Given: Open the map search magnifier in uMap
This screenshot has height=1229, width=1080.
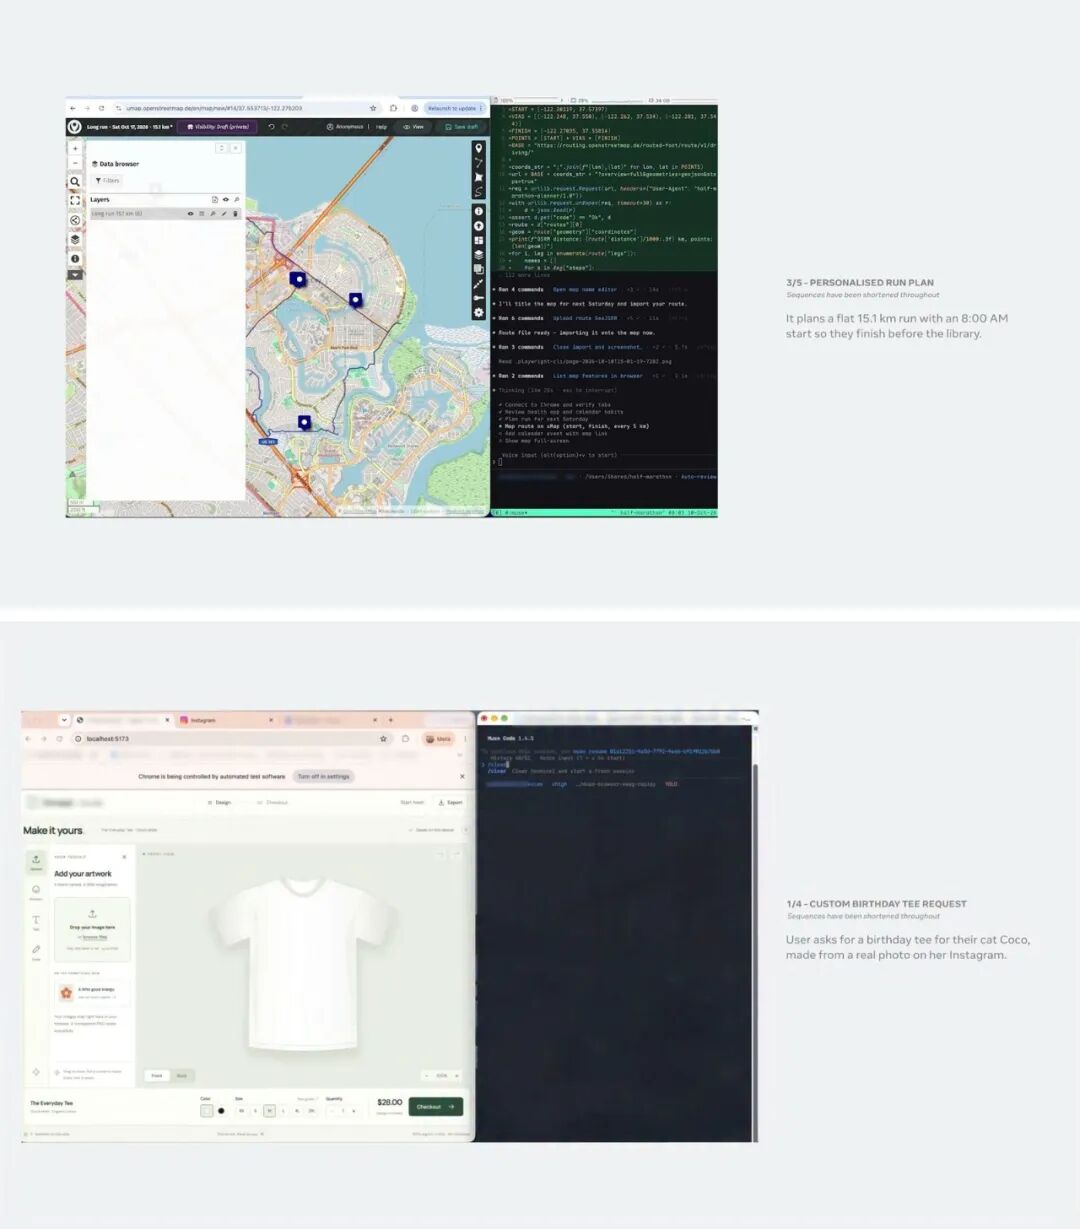Looking at the screenshot, I should [x=75, y=182].
